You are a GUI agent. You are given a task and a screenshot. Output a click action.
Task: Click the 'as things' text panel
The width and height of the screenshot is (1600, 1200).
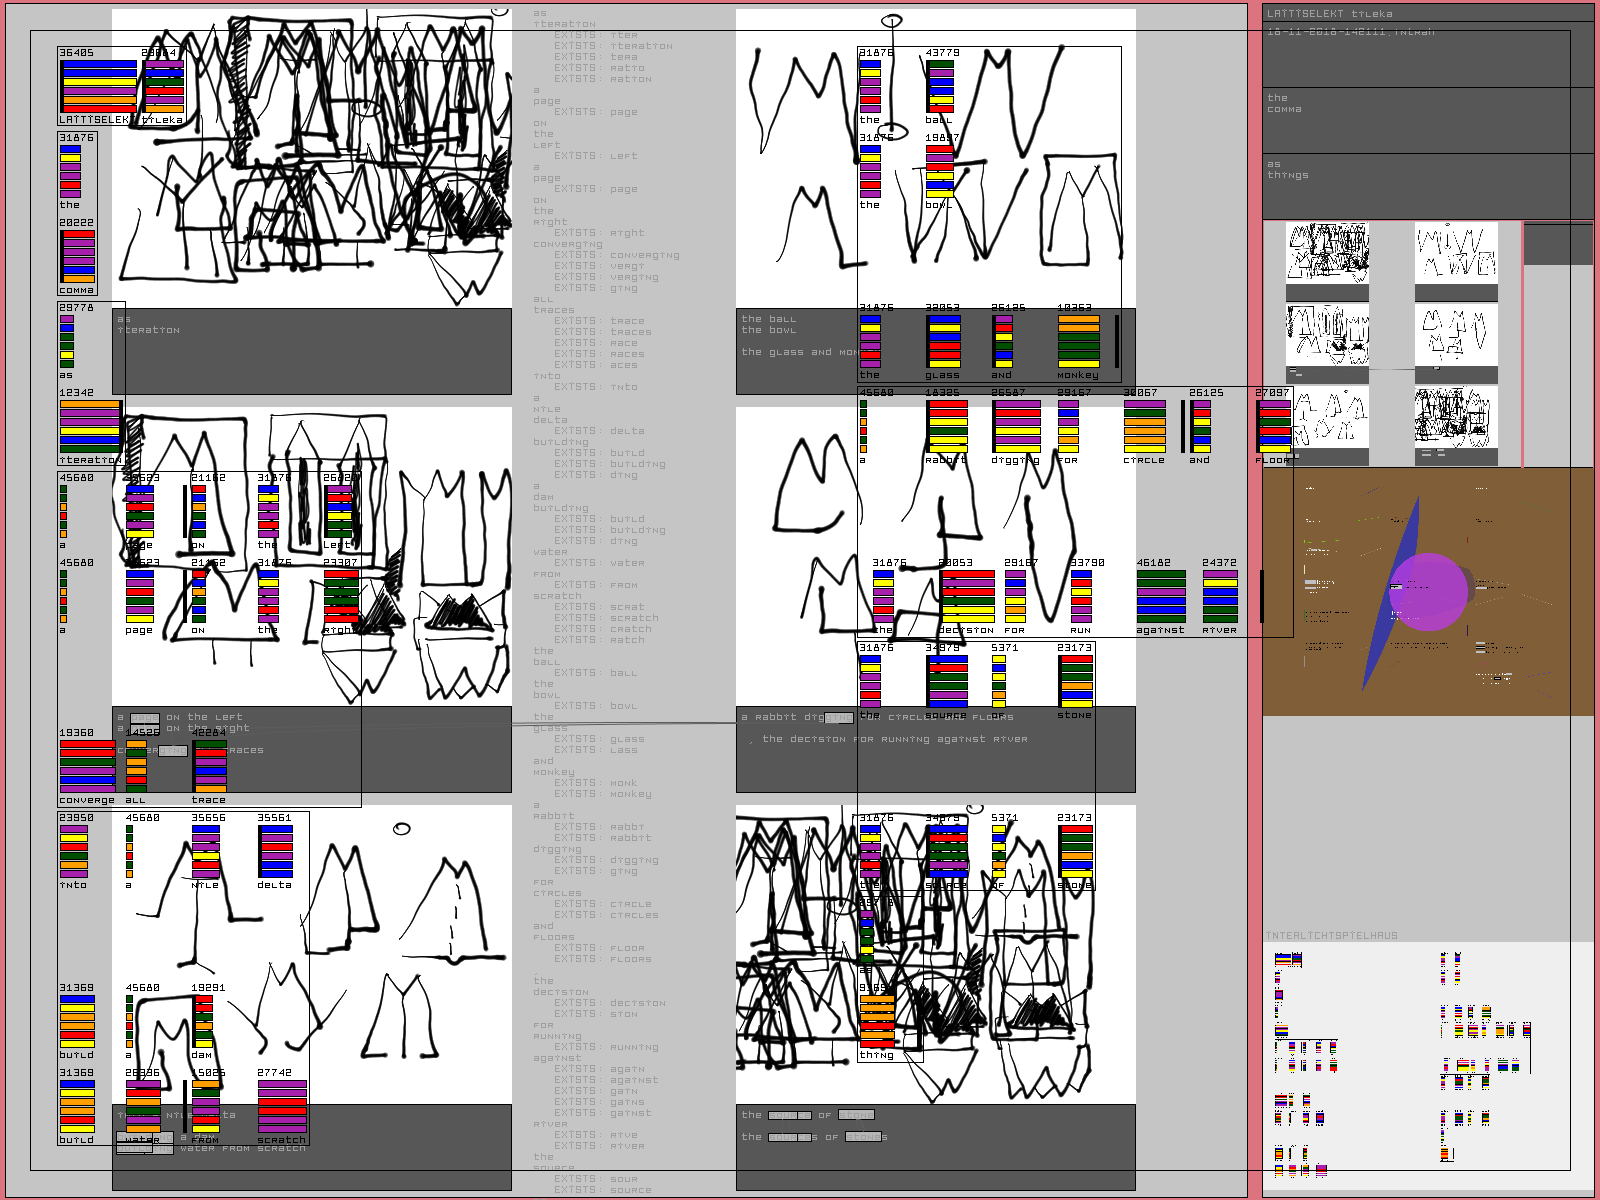coord(1427,186)
